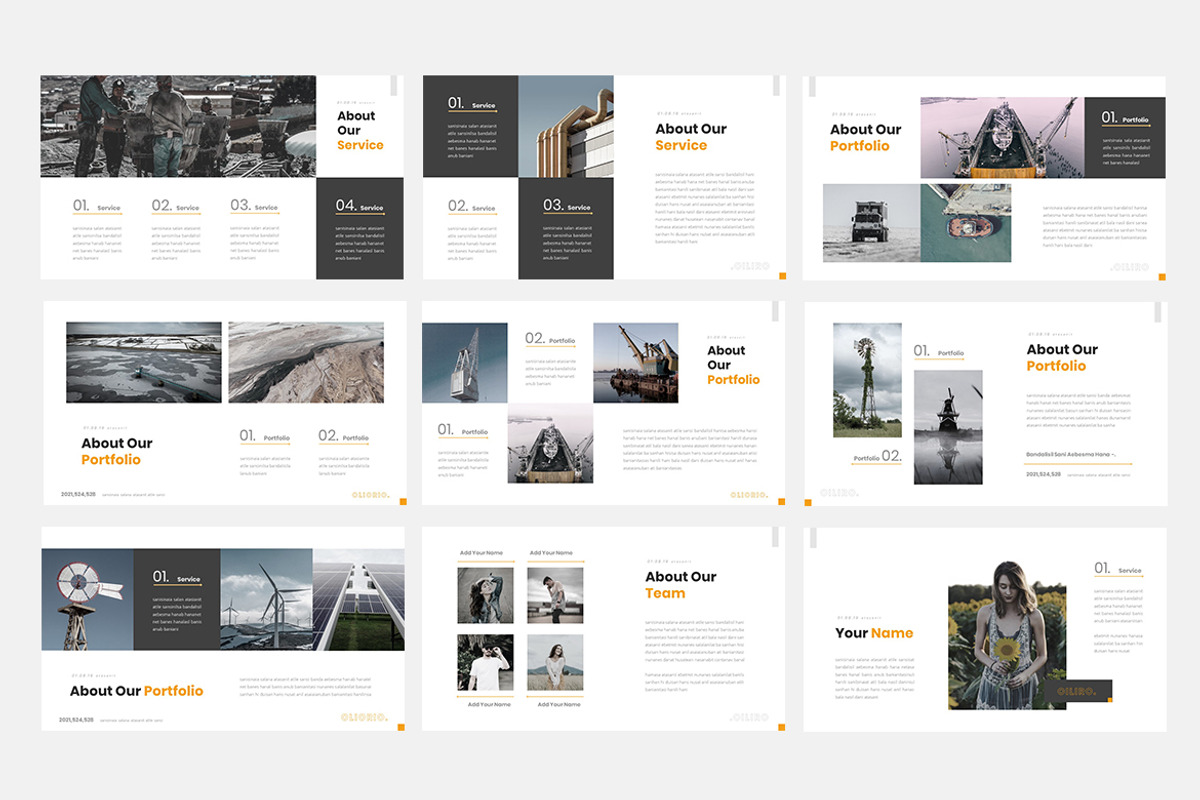
Task: Click single-line 'About Our Portfolio' heading below the turbines
Action: point(136,691)
